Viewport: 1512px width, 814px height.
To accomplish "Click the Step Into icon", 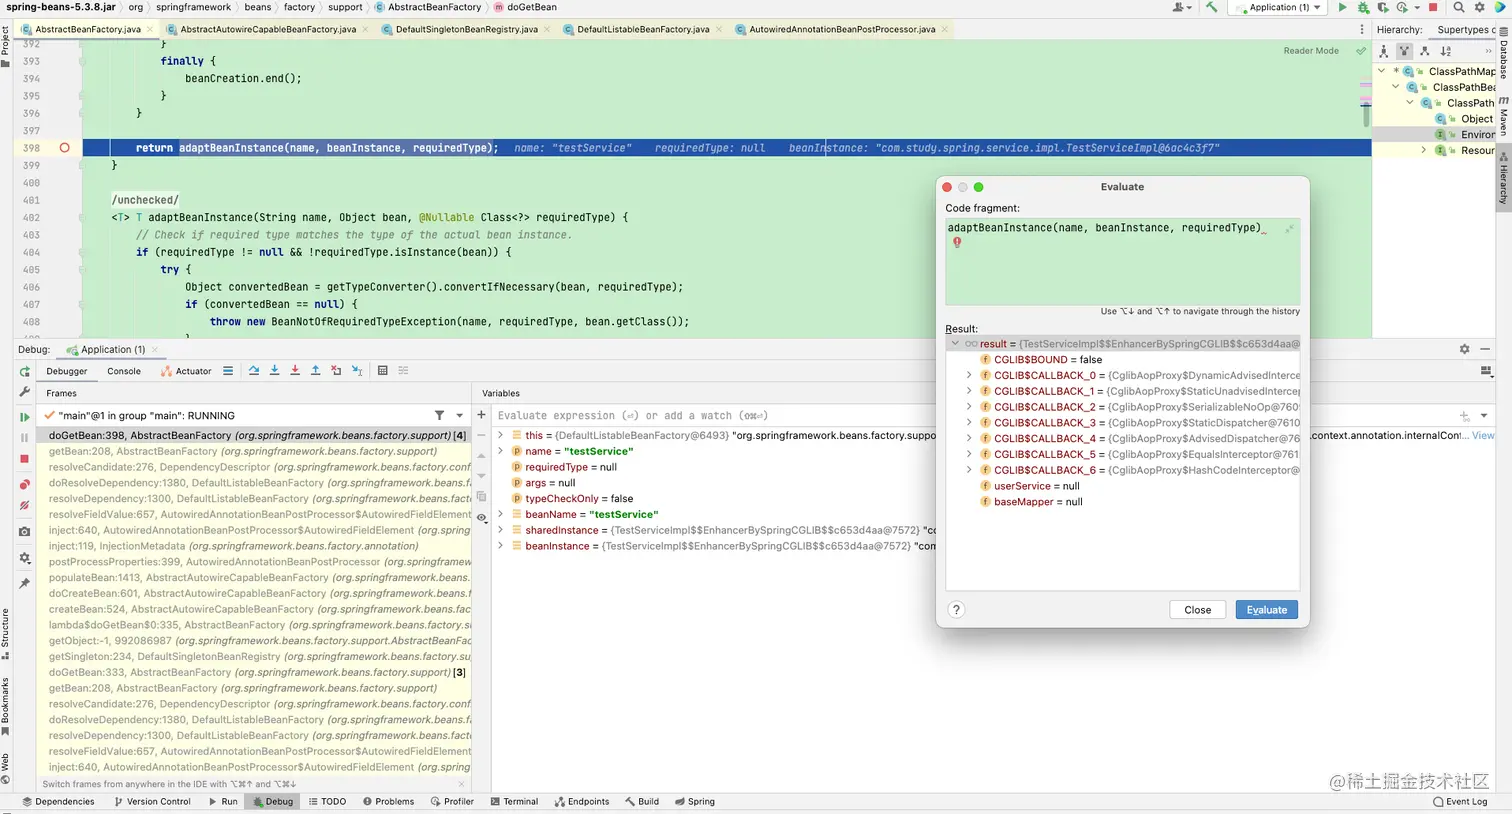I will pos(275,371).
